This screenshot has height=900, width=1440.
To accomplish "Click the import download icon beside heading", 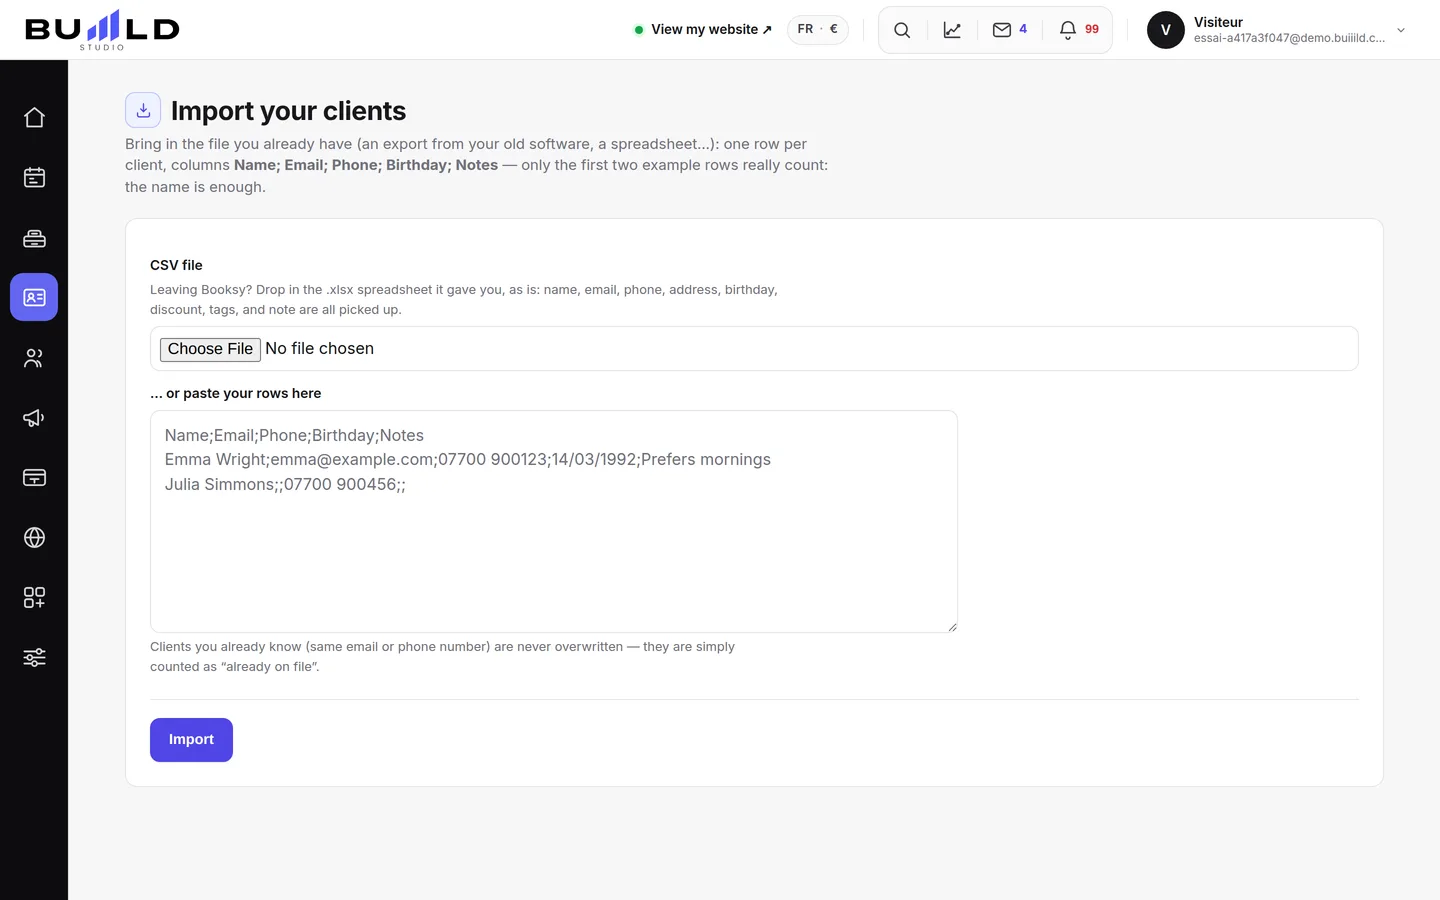I will click(x=143, y=110).
